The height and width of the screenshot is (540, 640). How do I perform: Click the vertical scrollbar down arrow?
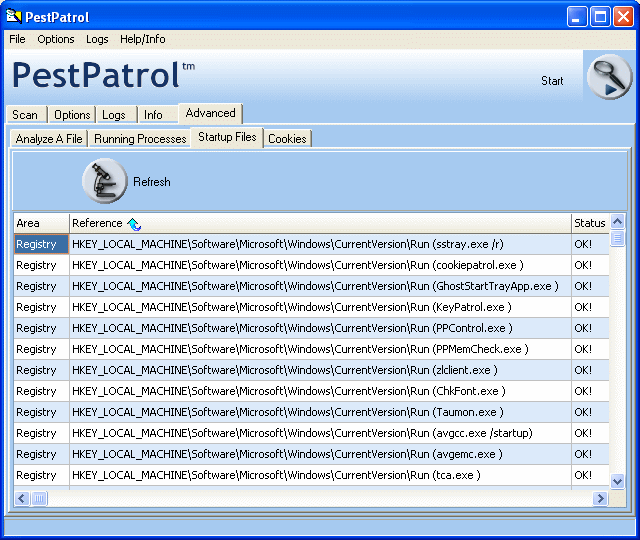pos(618,481)
